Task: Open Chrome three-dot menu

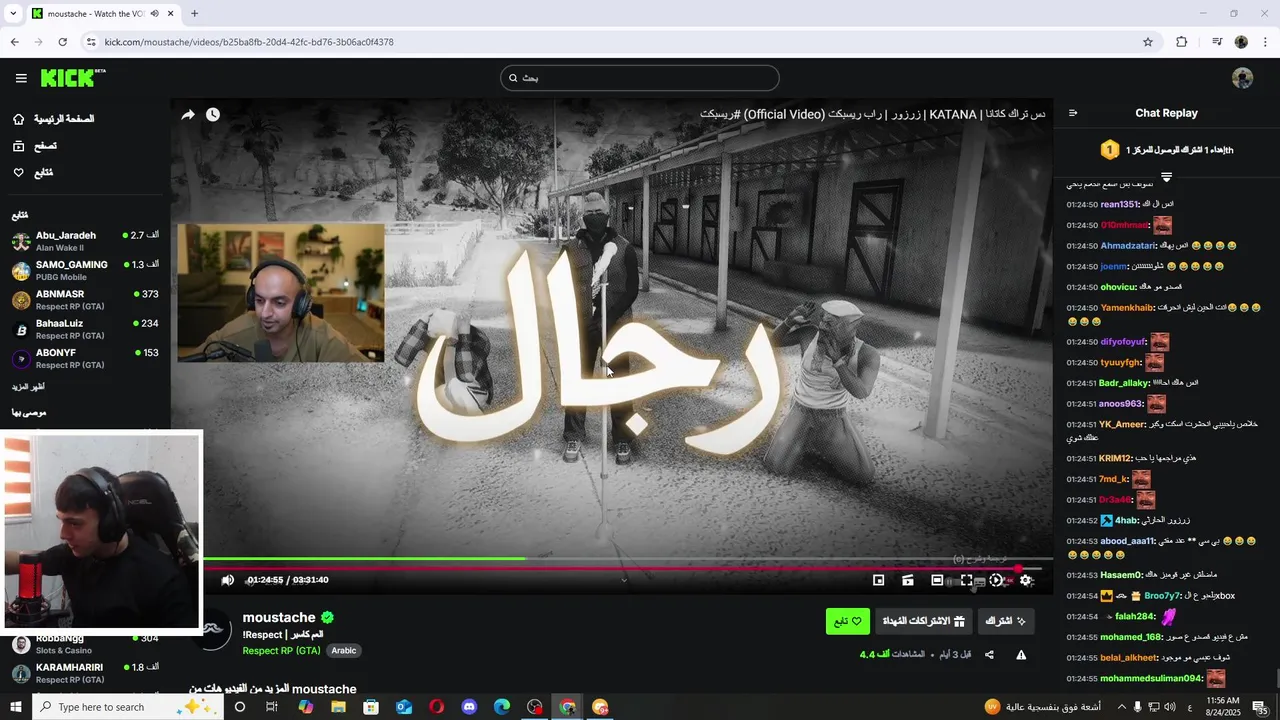Action: pos(1266,42)
